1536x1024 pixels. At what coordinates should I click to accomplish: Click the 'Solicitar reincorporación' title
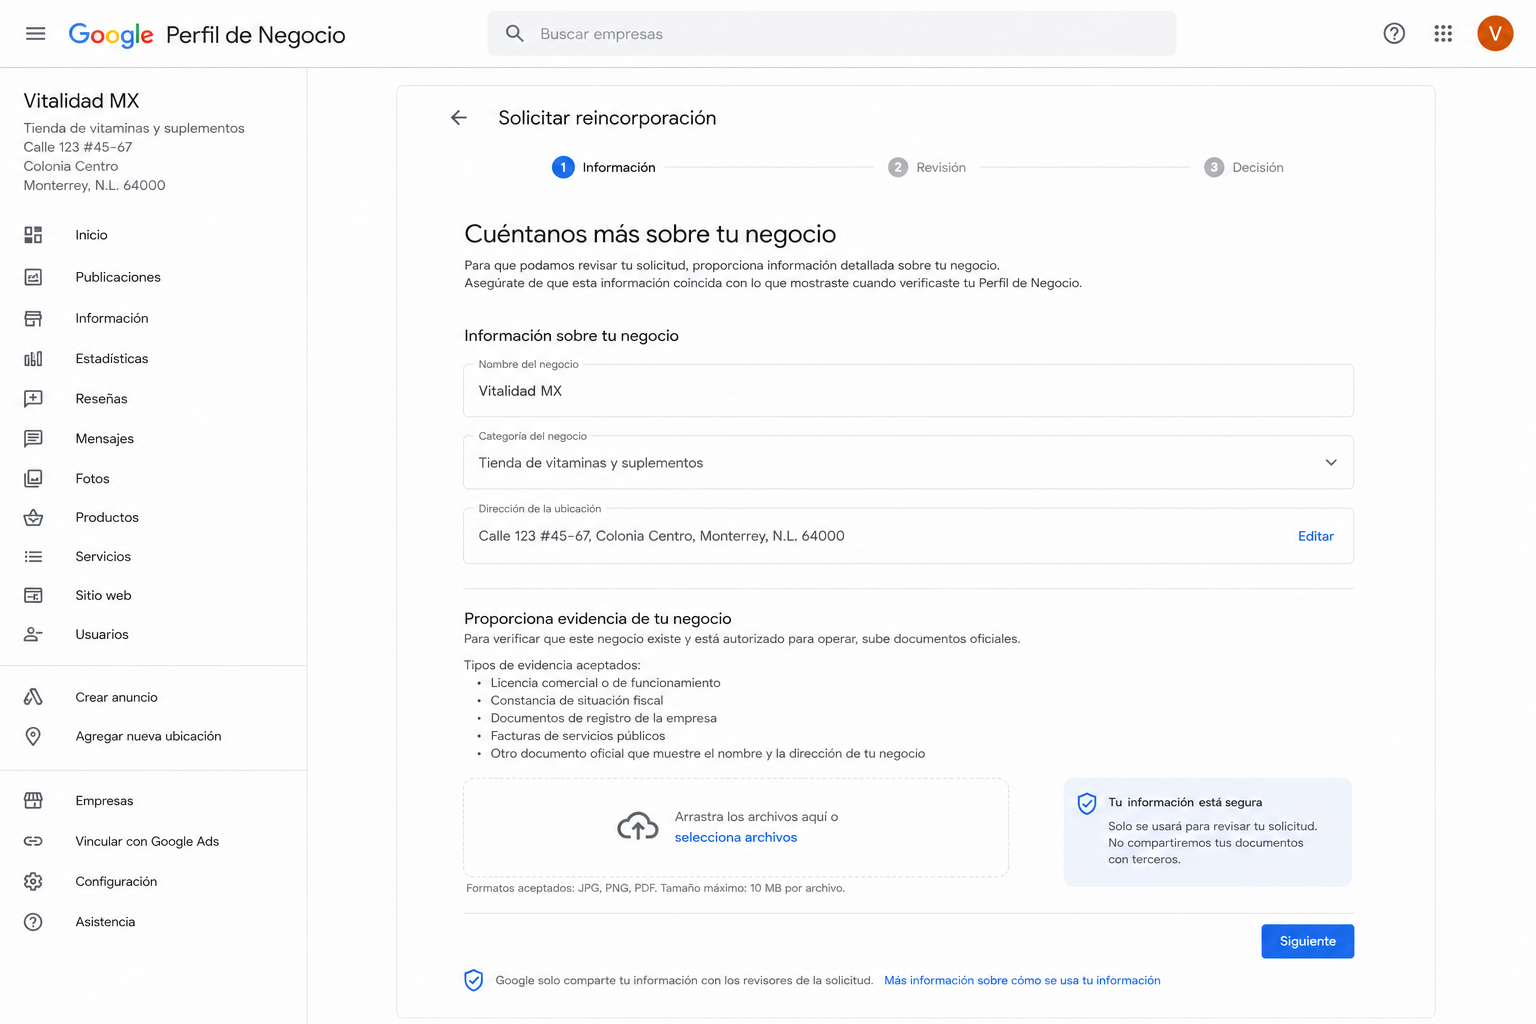tap(607, 118)
